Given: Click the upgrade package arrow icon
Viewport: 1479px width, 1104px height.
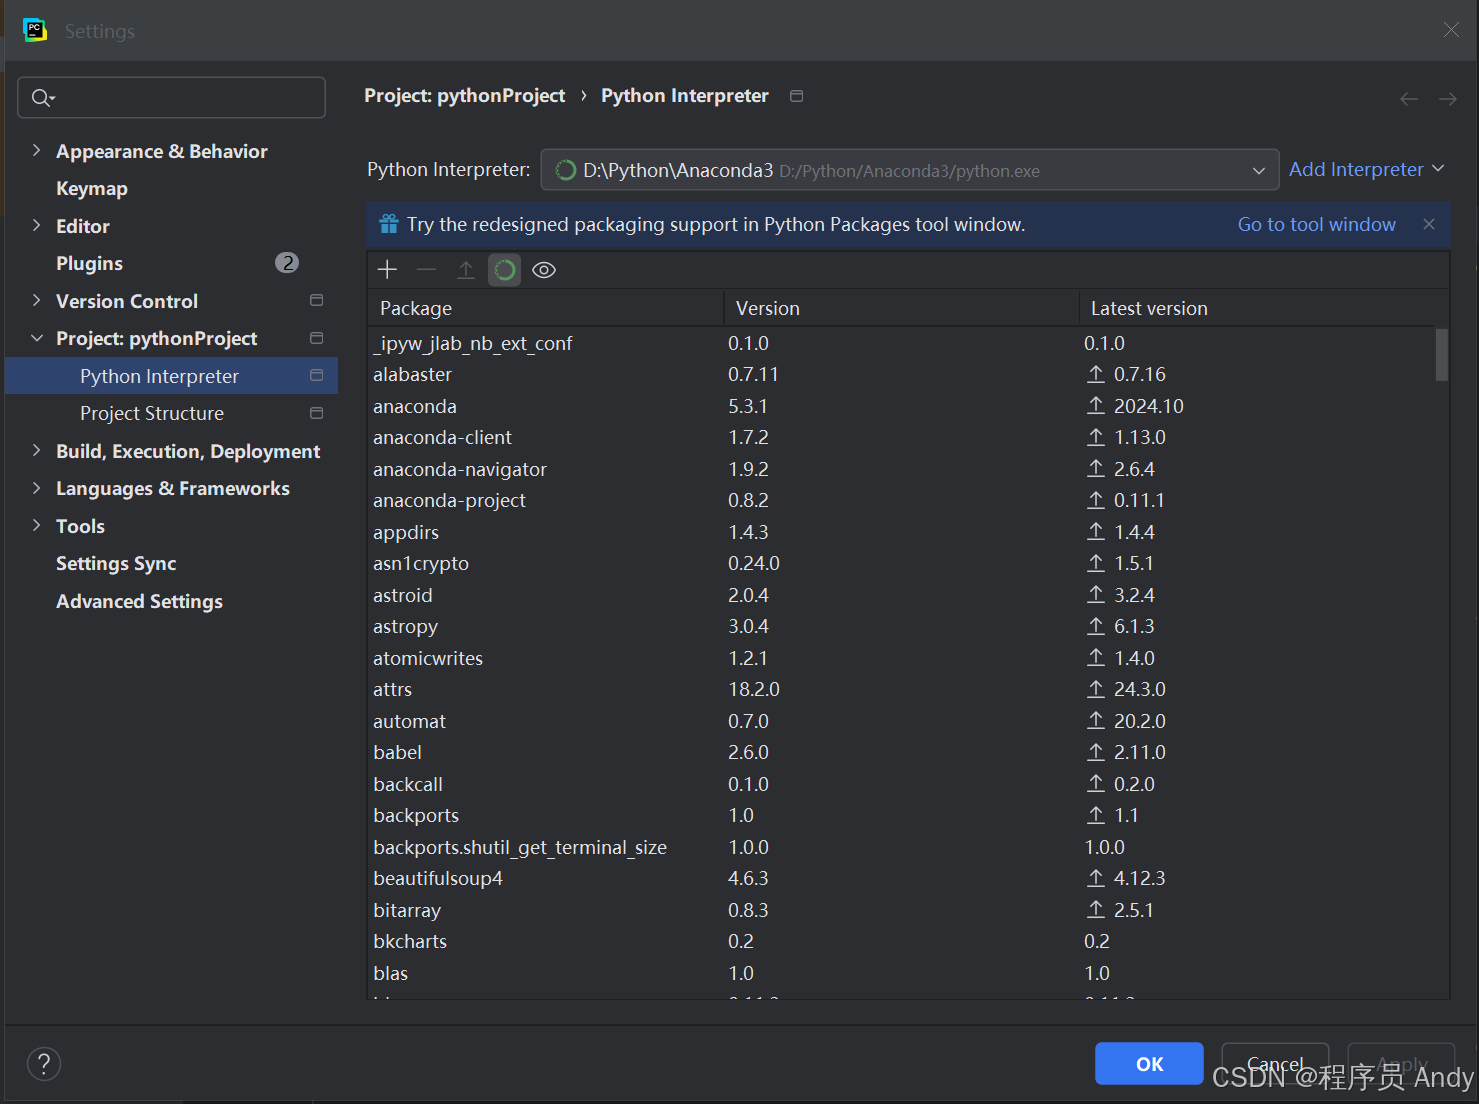Looking at the screenshot, I should 465,269.
